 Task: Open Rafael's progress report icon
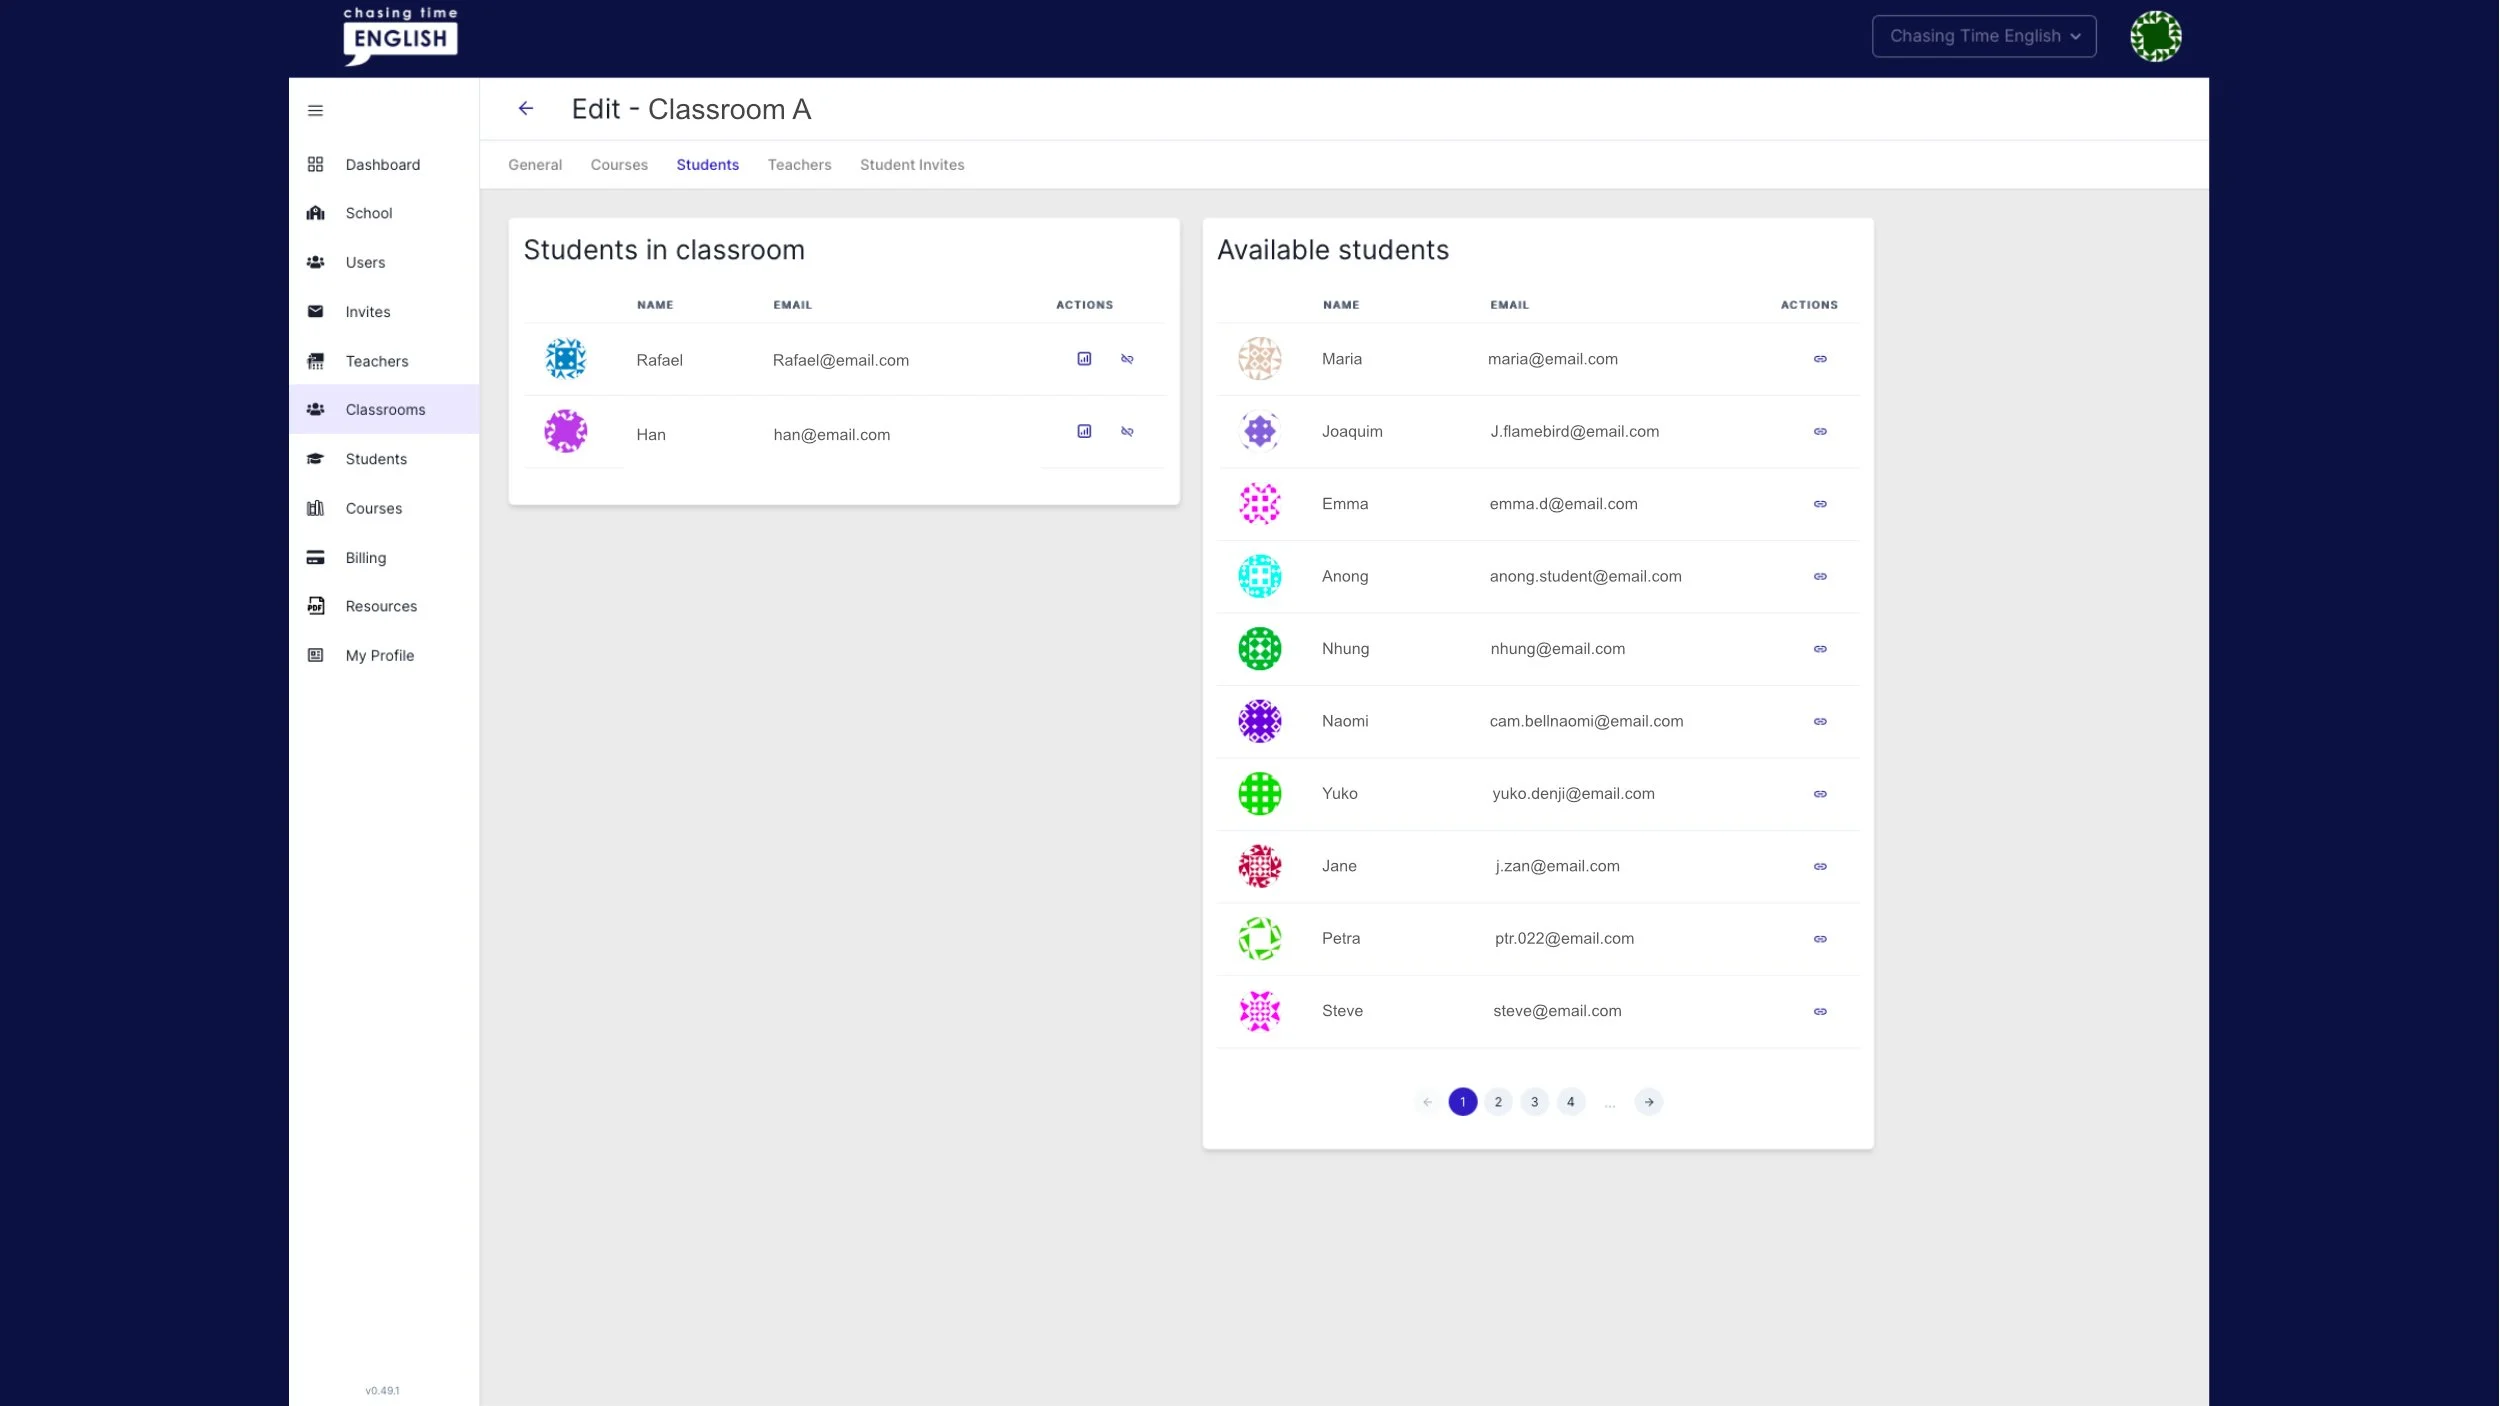[x=1084, y=359]
